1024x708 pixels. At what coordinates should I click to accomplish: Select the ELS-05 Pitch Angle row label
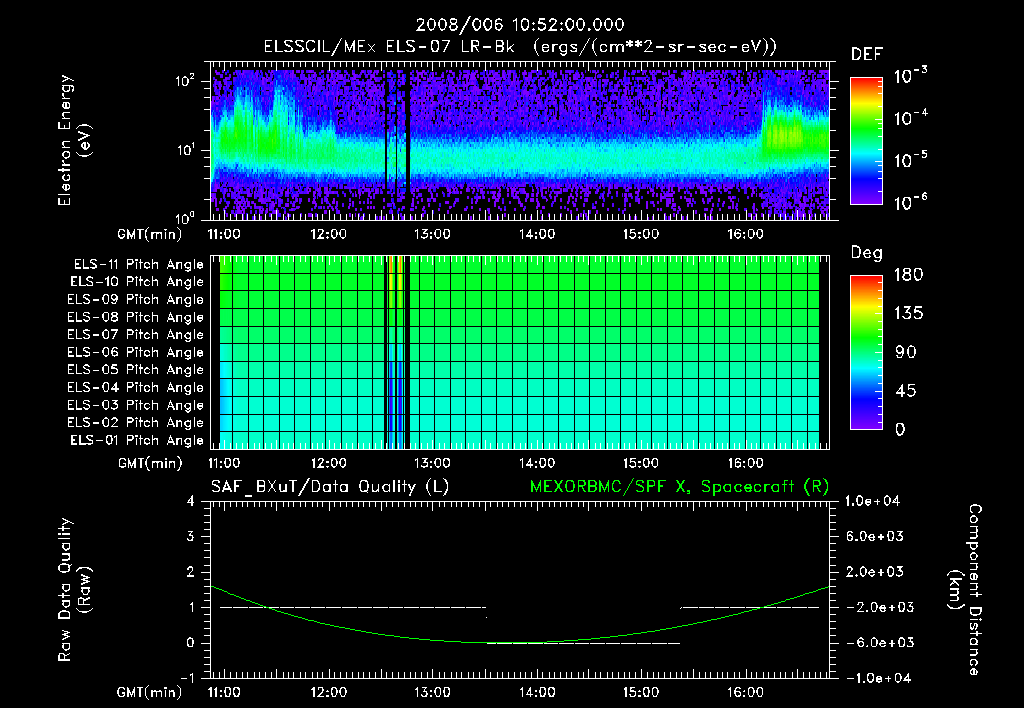(136, 370)
